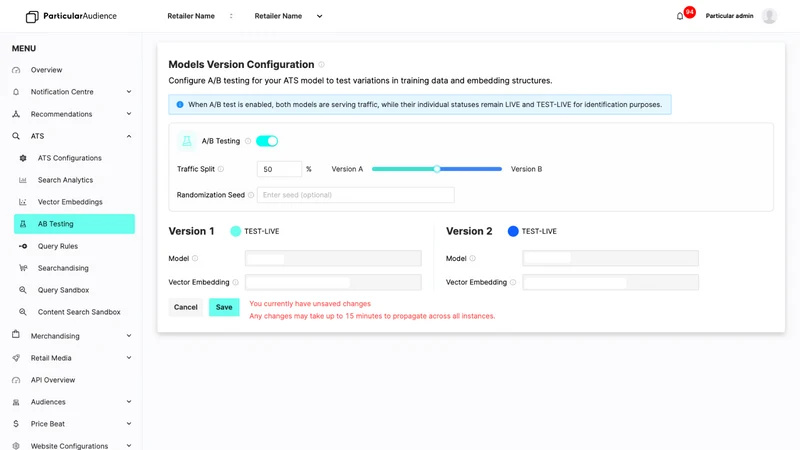Click info icon next to Randomization Seed
The width and height of the screenshot is (800, 450).
click(251, 195)
